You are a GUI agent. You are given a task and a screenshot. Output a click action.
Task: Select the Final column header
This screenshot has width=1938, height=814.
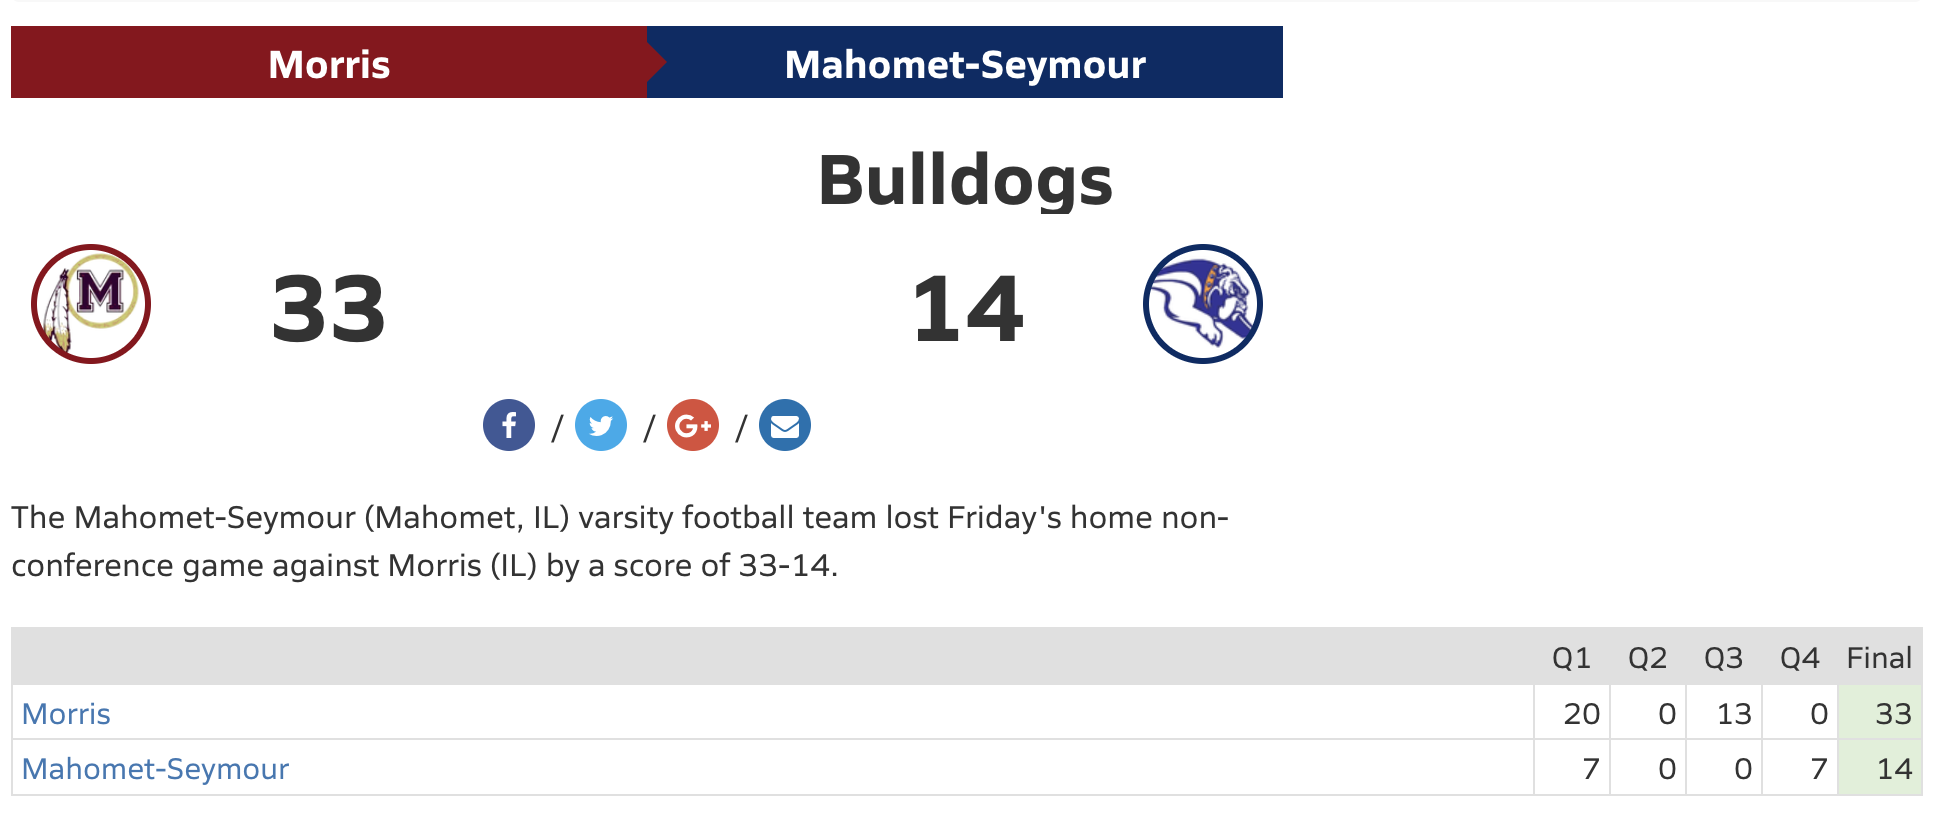pos(1879,658)
